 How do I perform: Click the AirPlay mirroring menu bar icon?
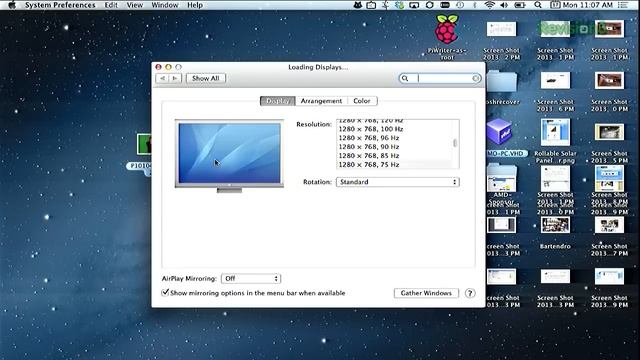click(414, 5)
